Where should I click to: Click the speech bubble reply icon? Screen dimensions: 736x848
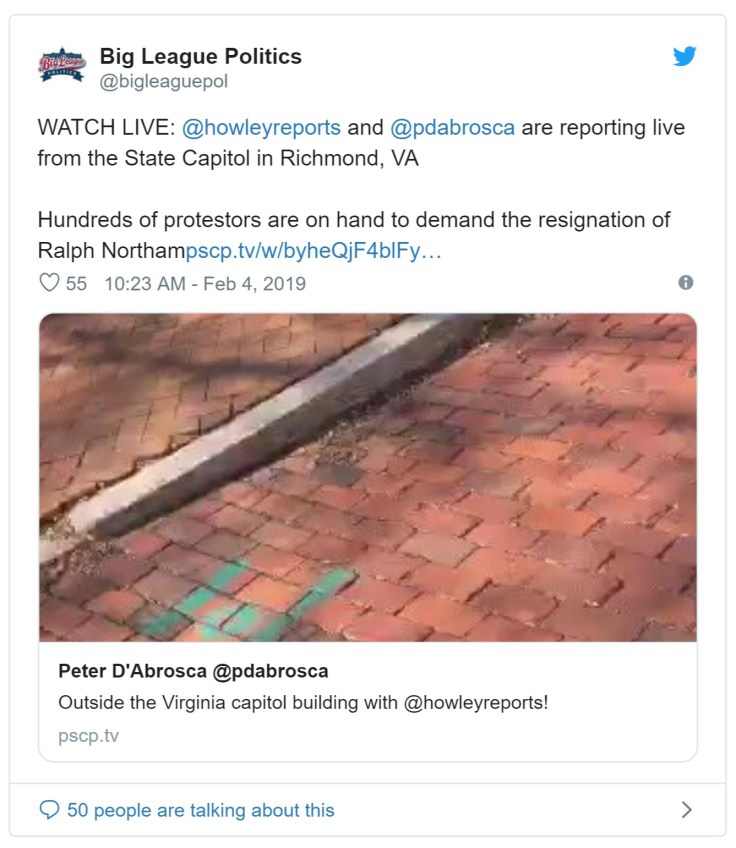click(x=49, y=810)
